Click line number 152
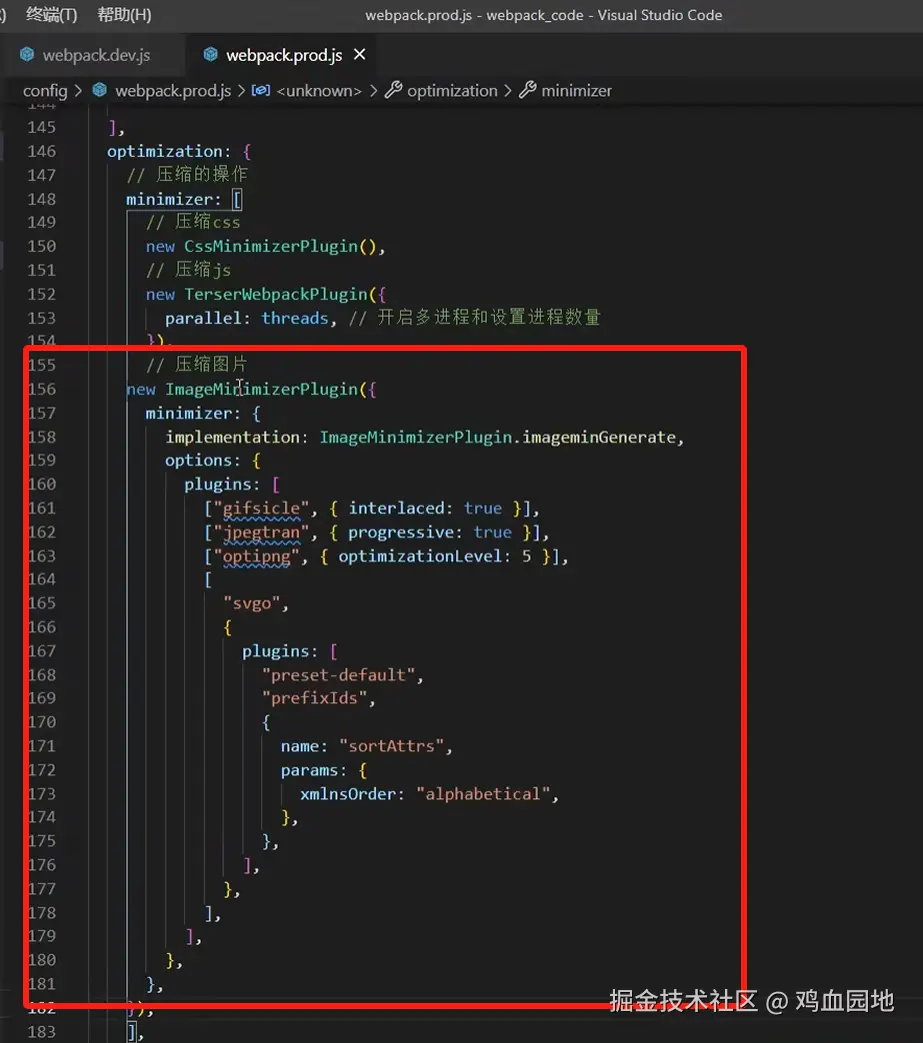The width and height of the screenshot is (923, 1043). (41, 294)
